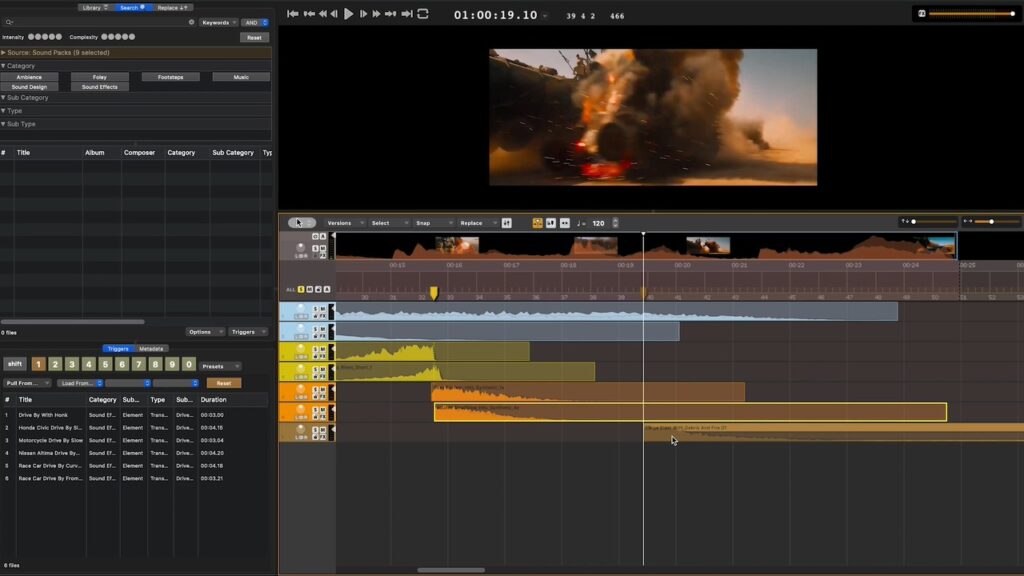Open the Snap dropdown menu
Image resolution: width=1024 pixels, height=576 pixels.
(434, 223)
